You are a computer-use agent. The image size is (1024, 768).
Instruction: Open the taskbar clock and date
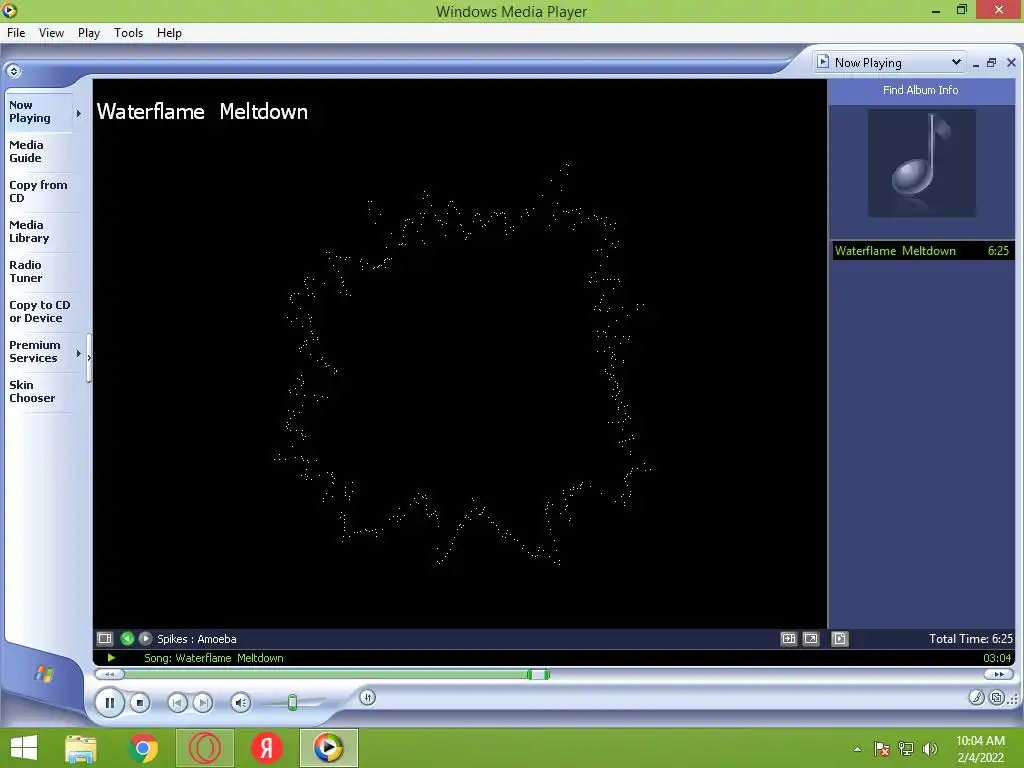[x=980, y=749]
